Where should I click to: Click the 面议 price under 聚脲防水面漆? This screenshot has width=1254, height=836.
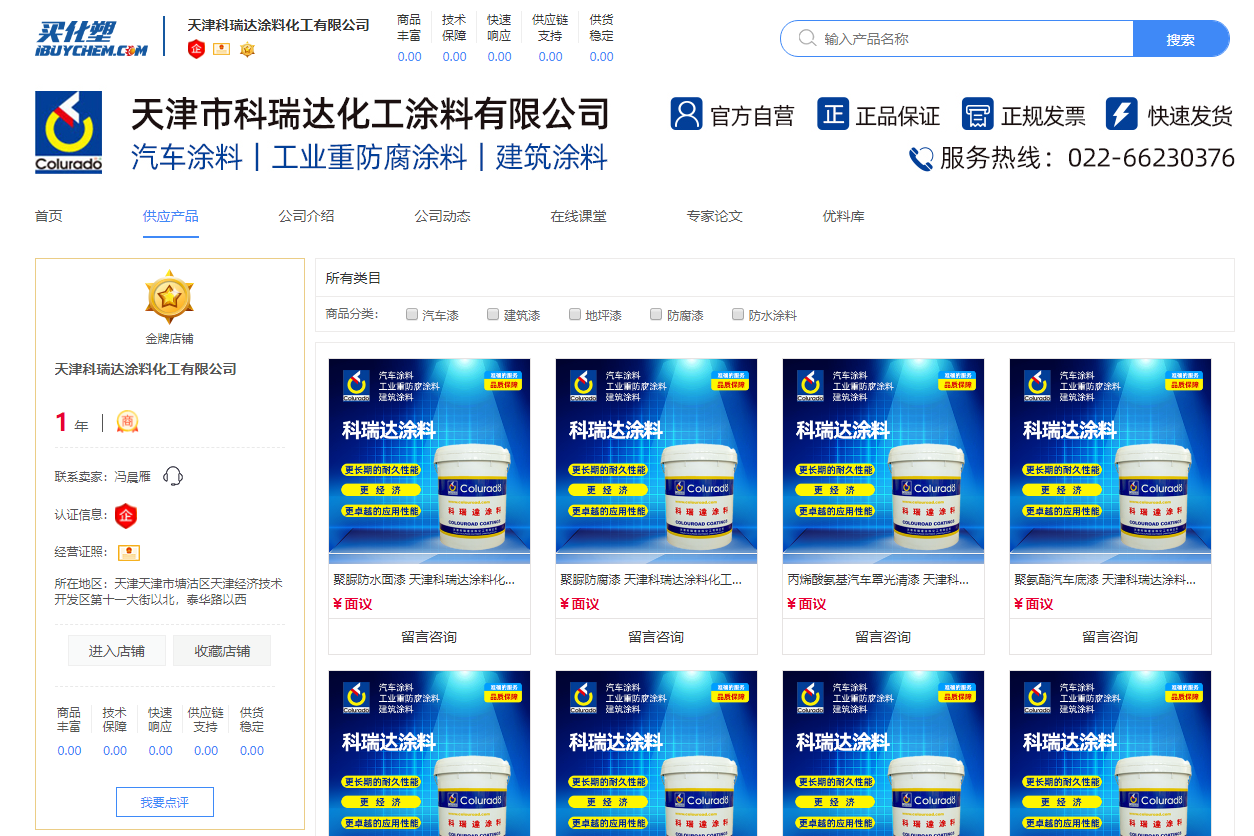pos(353,604)
